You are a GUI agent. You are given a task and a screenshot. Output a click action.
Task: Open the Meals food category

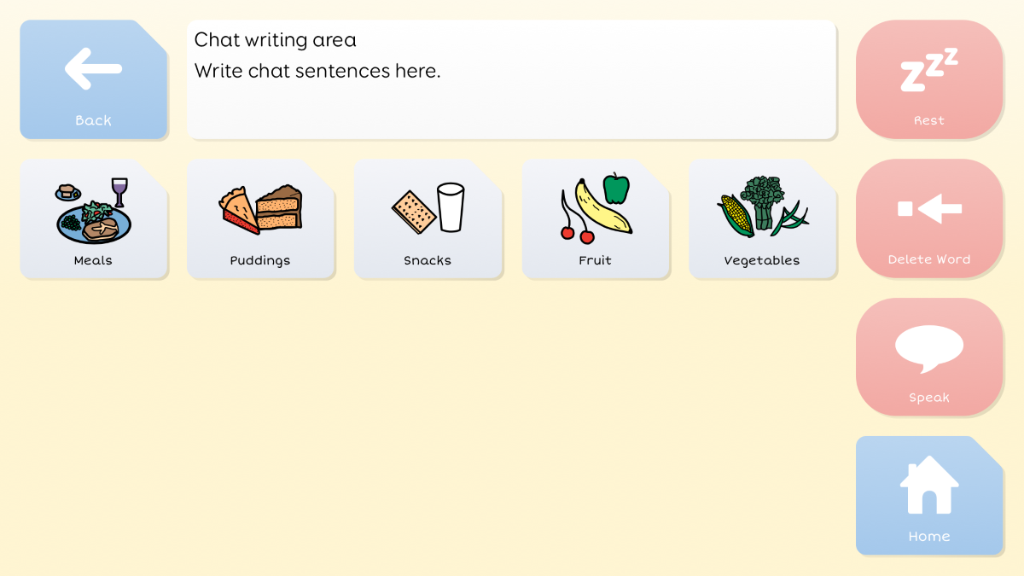[93, 219]
